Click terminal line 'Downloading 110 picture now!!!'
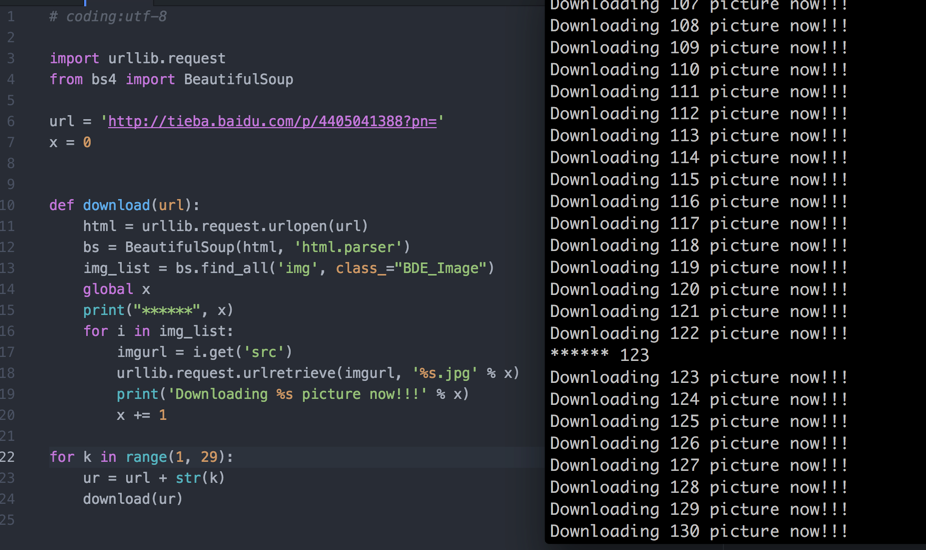 (699, 70)
